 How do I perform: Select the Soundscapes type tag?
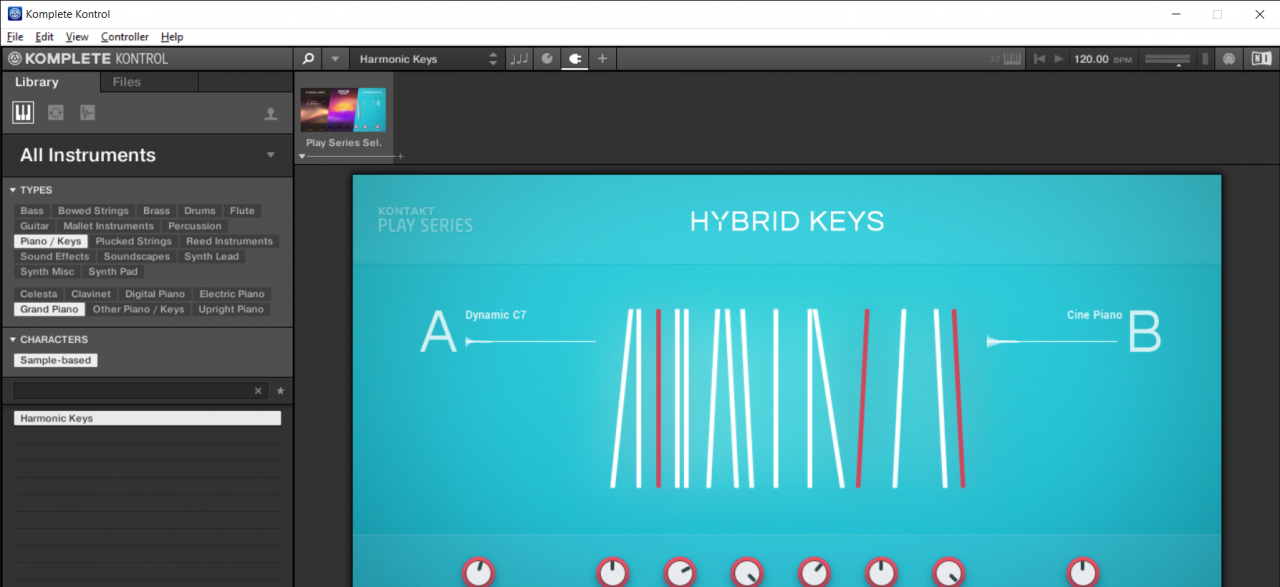pyautogui.click(x=137, y=256)
